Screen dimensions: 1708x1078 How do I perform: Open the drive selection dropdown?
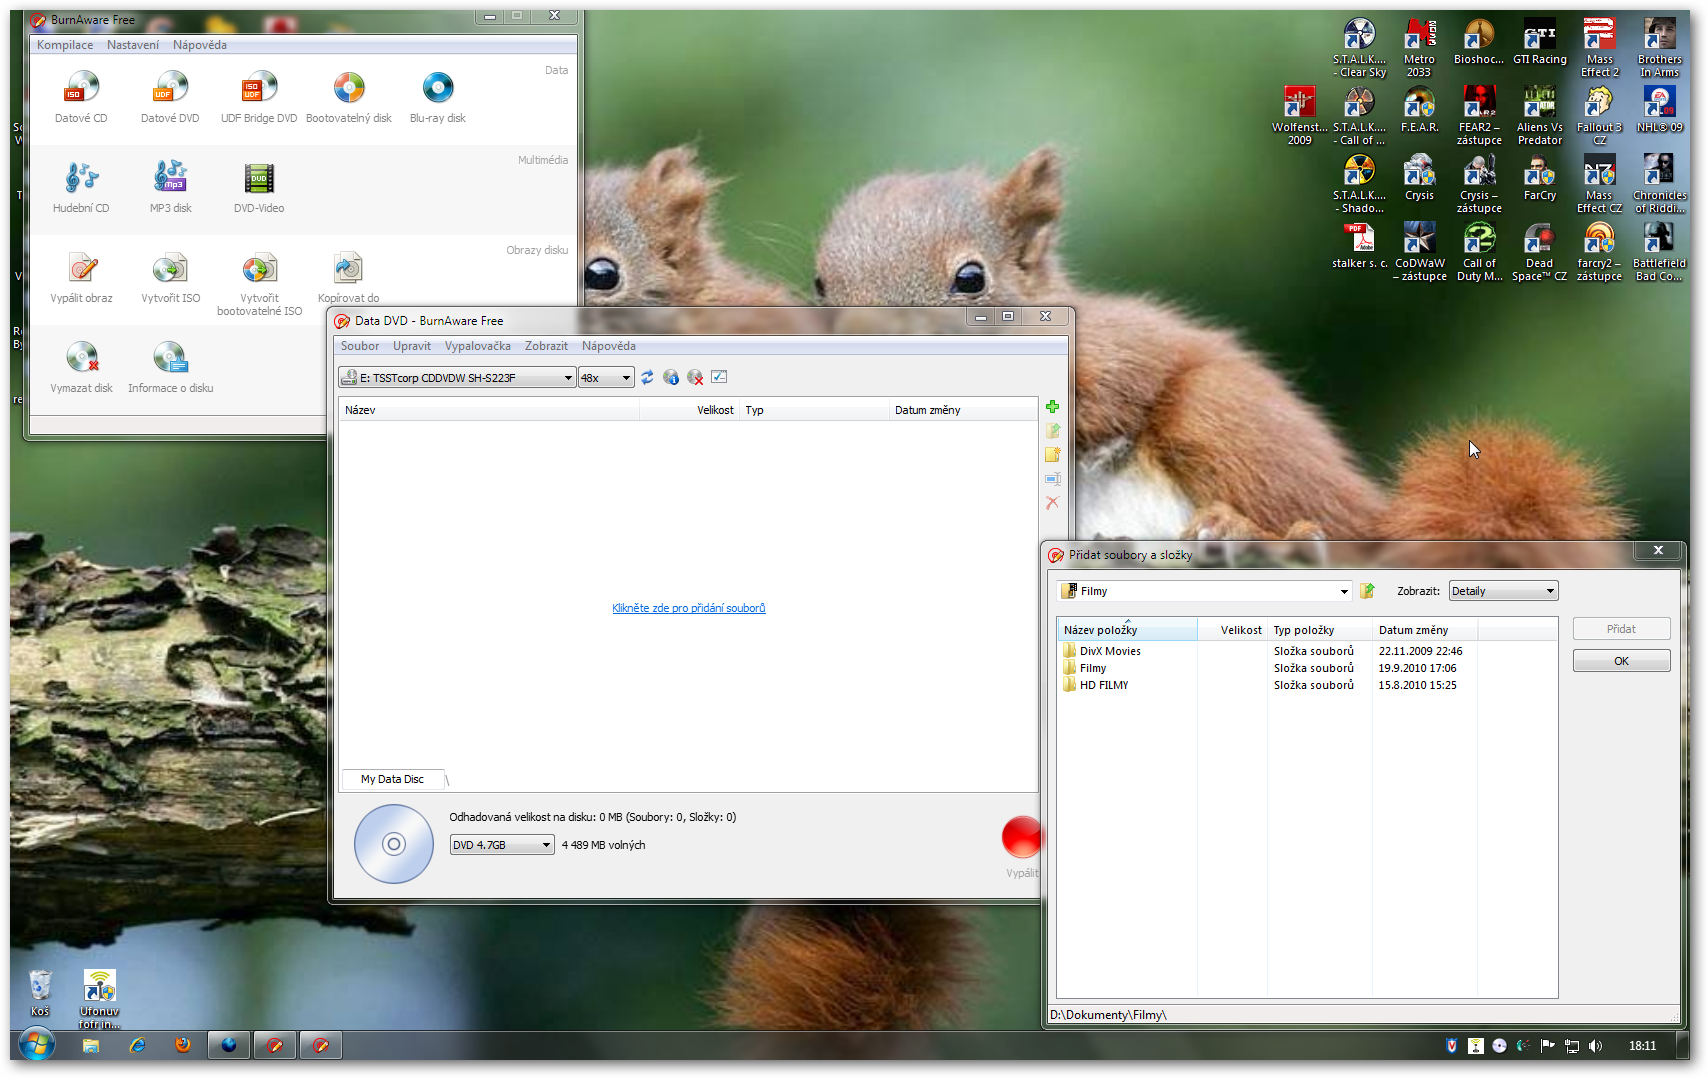[x=567, y=378]
